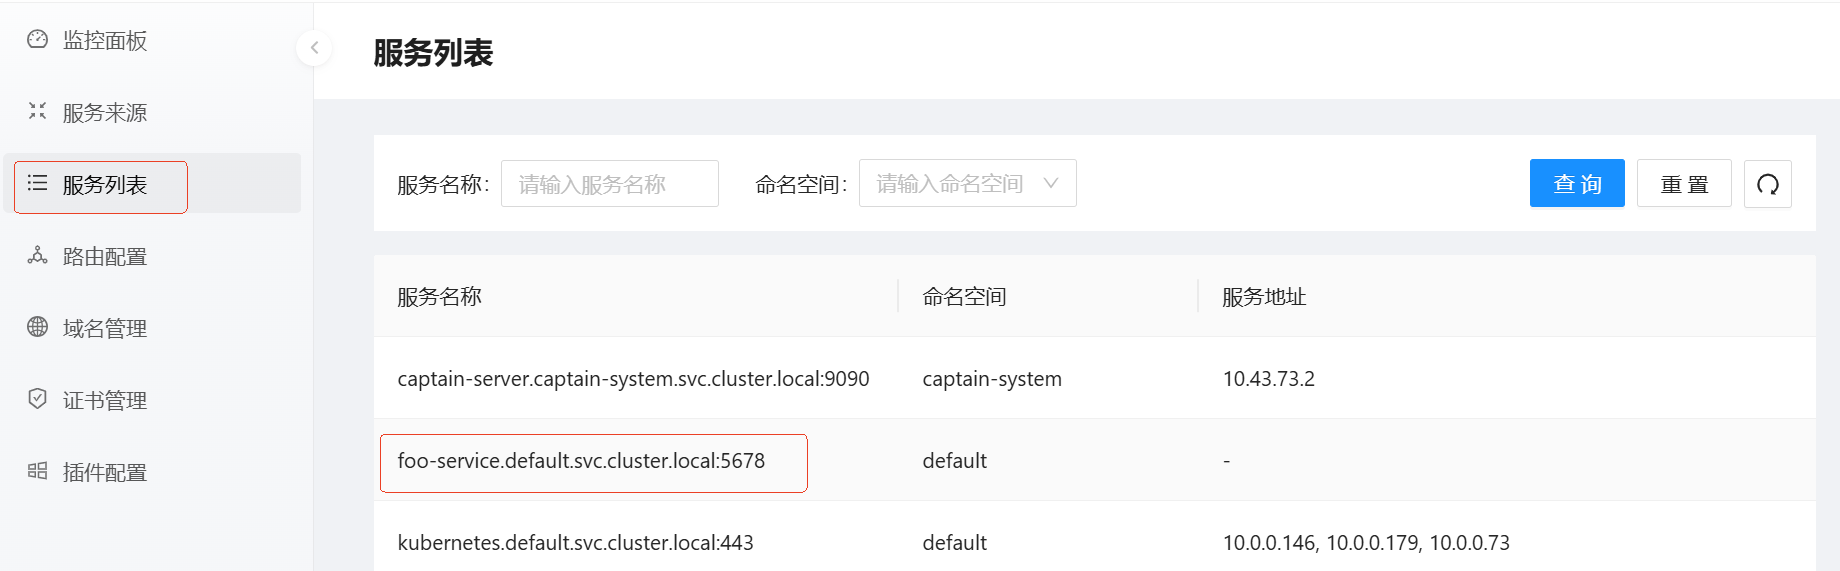Select the foo-service.default.svc.cluster.local:5678 row

pyautogui.click(x=581, y=461)
